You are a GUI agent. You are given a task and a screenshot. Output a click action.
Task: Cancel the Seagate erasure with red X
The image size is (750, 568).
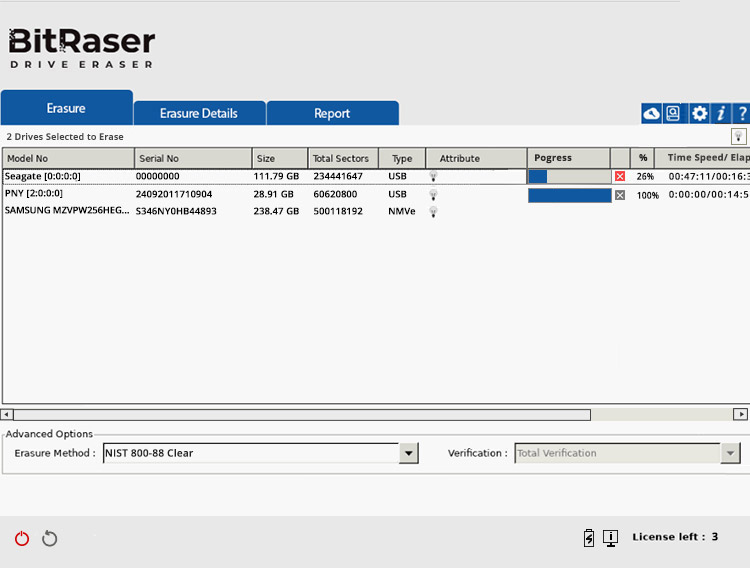620,176
